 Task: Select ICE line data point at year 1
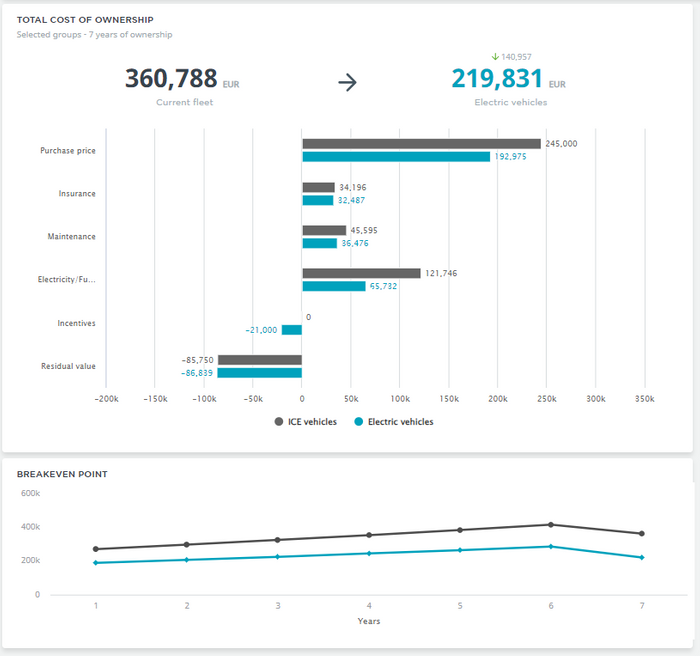(96, 549)
